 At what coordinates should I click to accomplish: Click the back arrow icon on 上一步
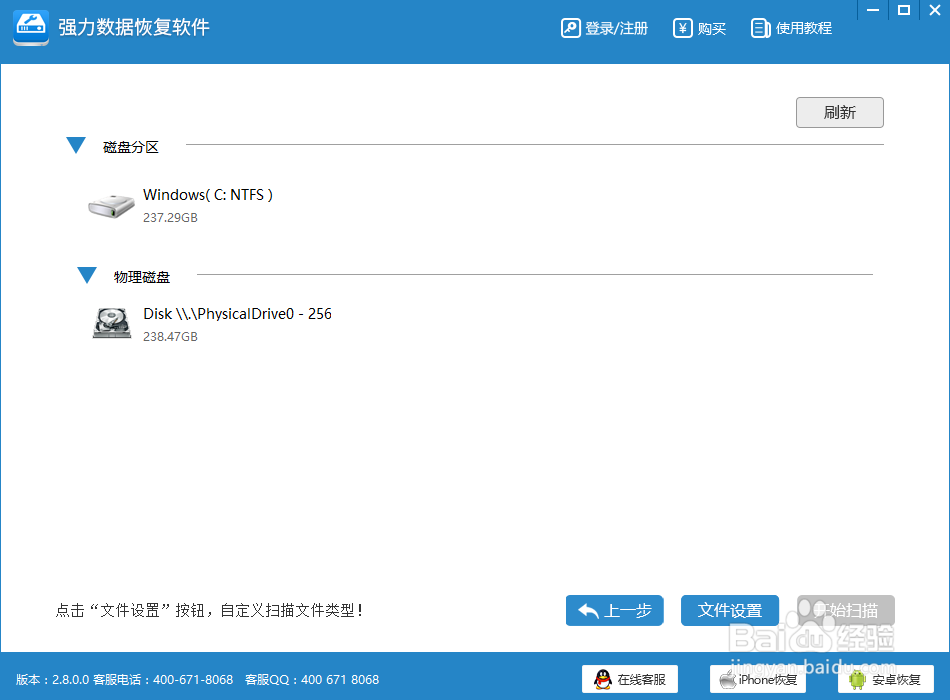[x=590, y=610]
